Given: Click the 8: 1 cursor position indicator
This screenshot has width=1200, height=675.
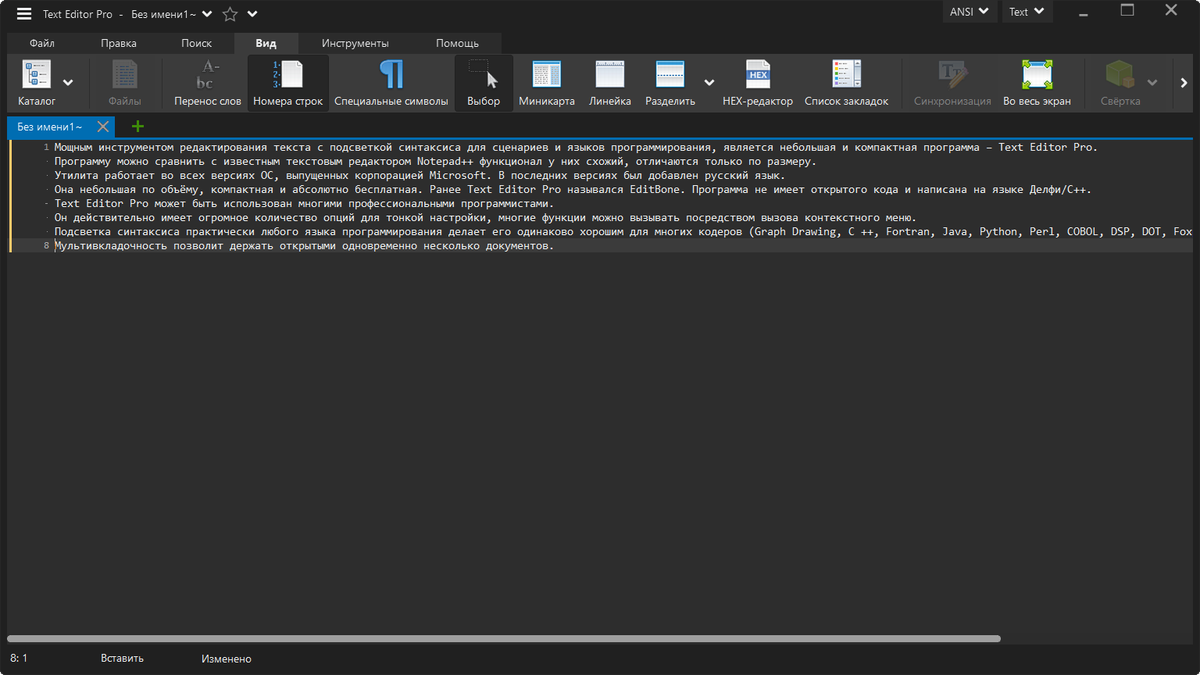Looking at the screenshot, I should [x=19, y=658].
